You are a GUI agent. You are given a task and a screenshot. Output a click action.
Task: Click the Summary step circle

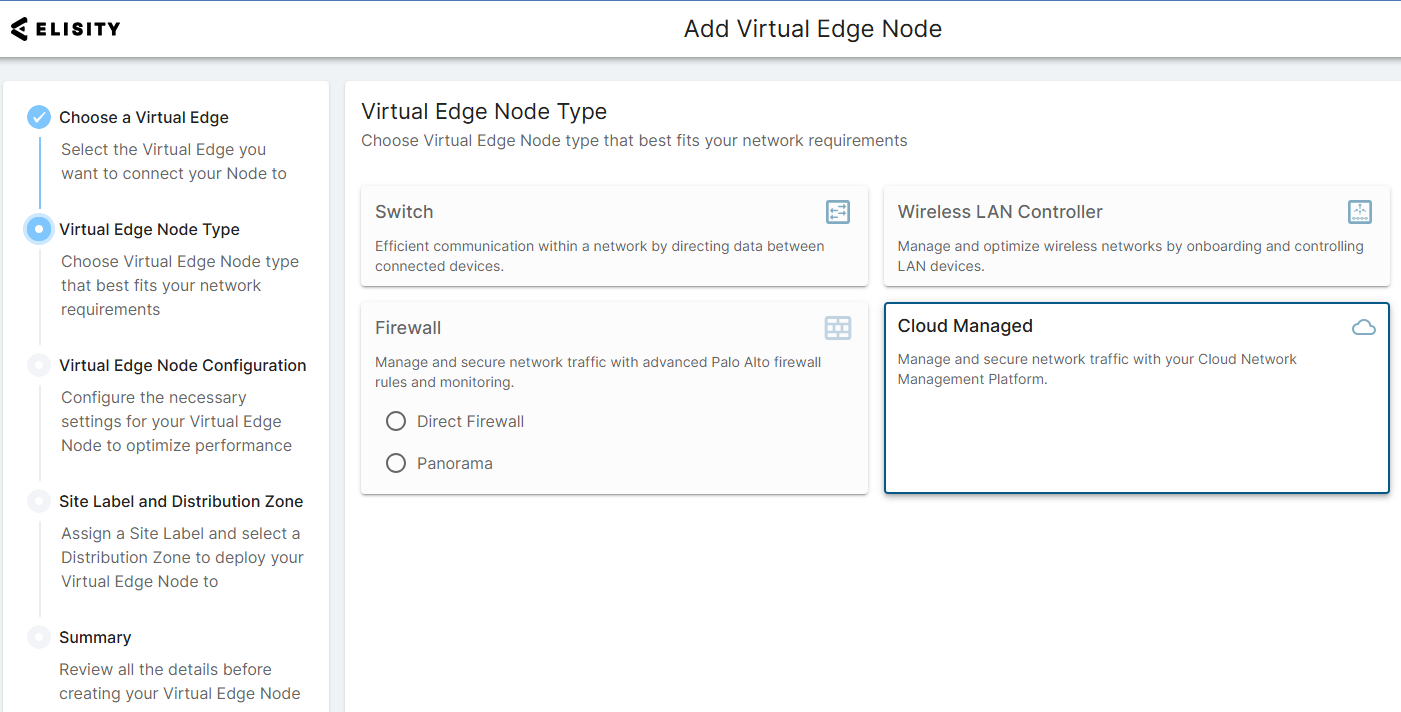click(39, 637)
